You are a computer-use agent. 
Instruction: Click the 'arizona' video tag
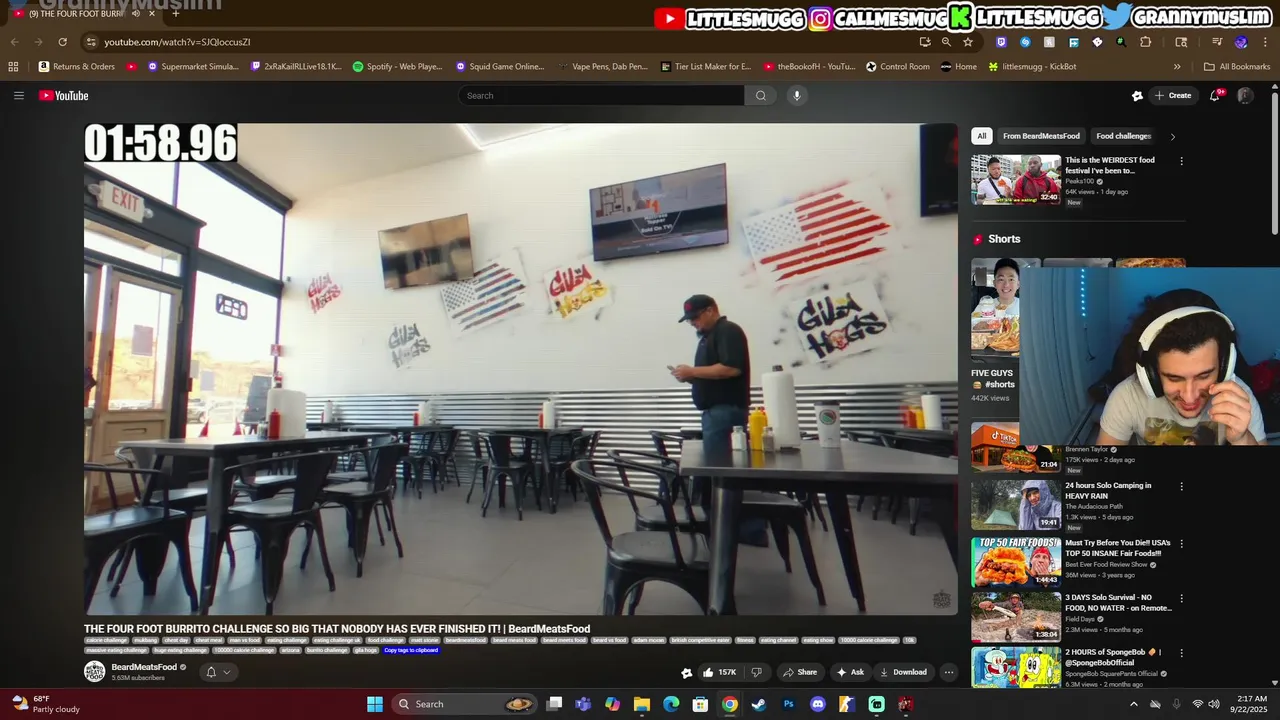tap(290, 650)
